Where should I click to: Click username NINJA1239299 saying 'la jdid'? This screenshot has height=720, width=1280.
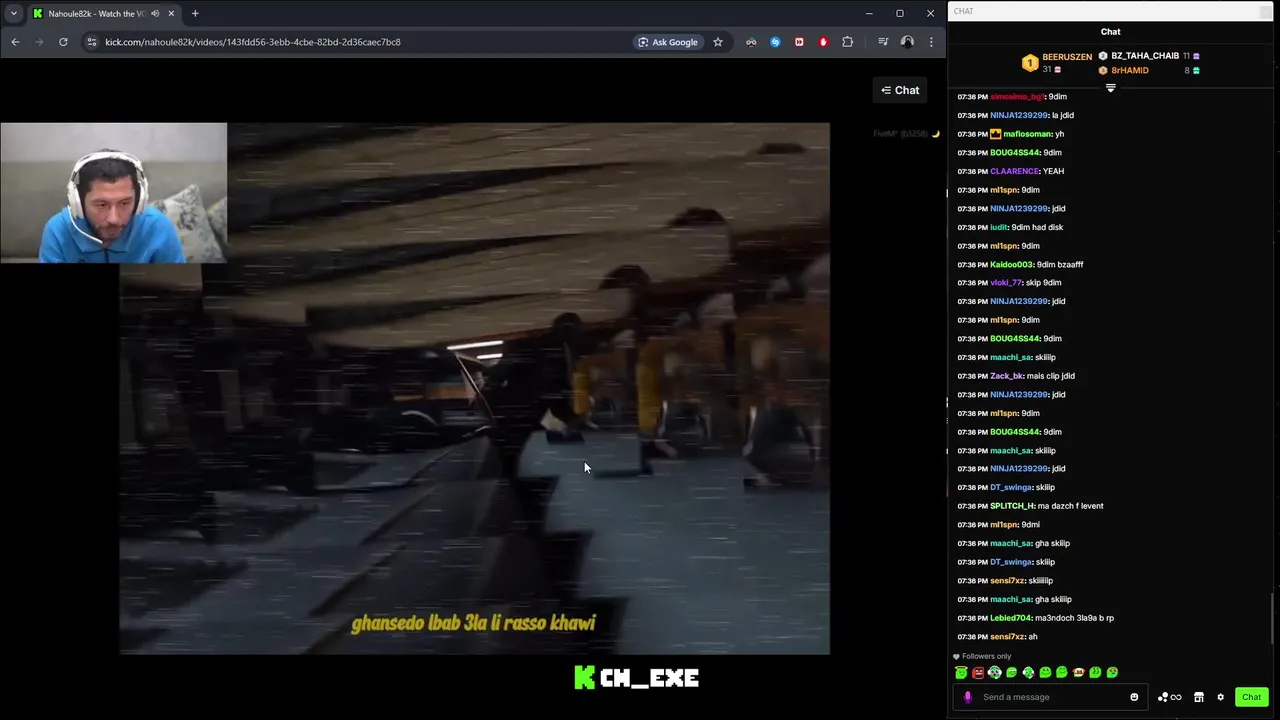click(1019, 115)
